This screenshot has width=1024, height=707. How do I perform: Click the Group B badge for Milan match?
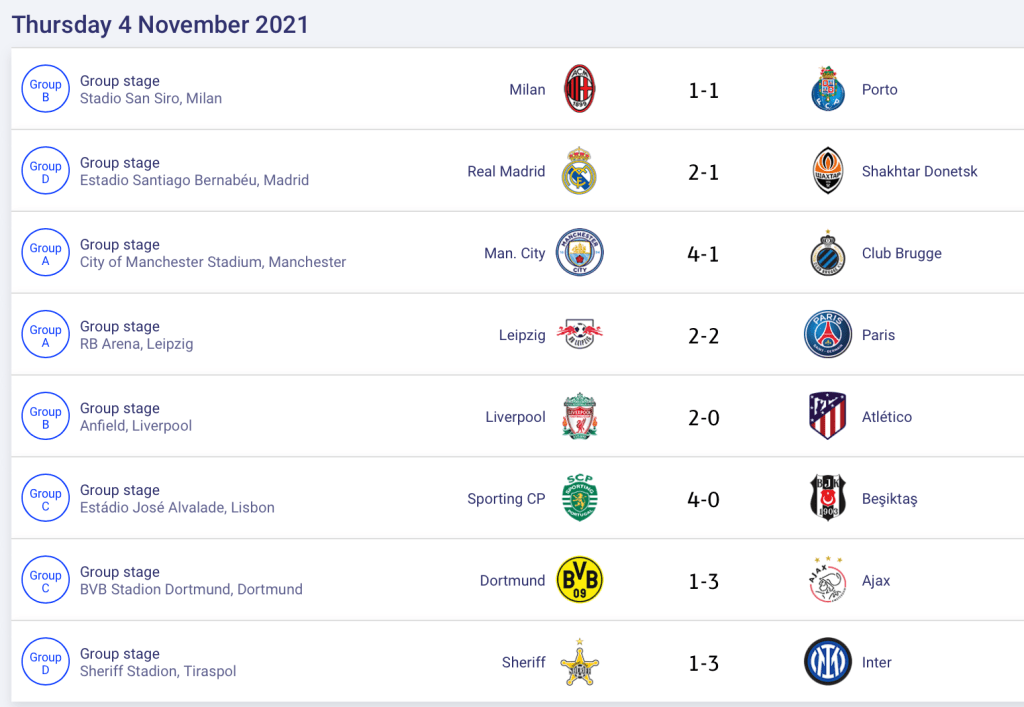(x=45, y=90)
